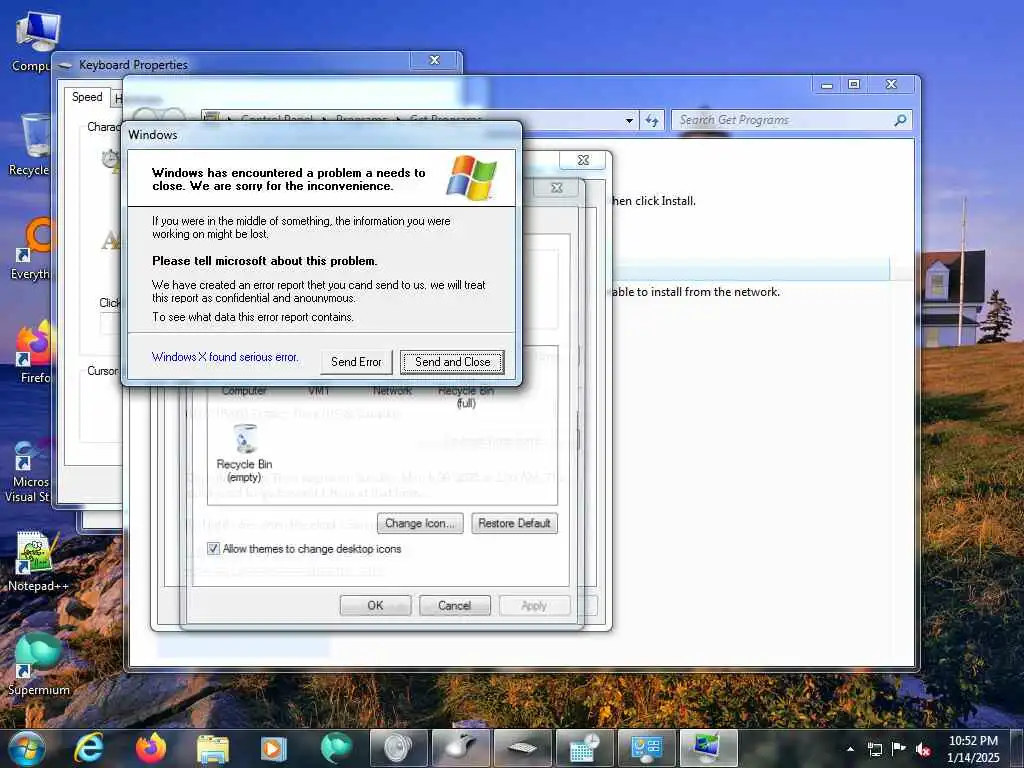Open the Action Center flag tray icon
1024x768 pixels.
point(899,749)
